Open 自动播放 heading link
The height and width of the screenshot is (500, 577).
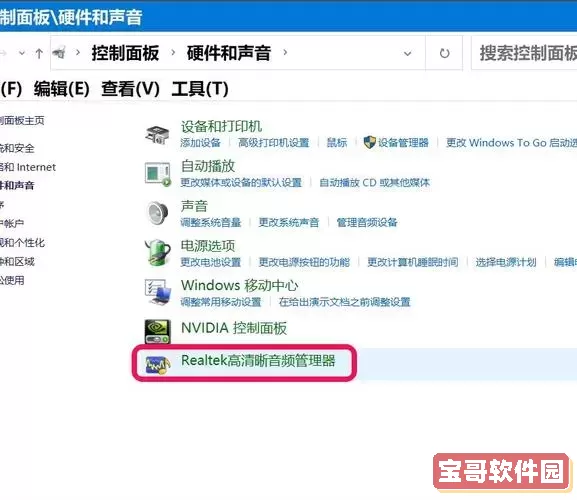208,166
